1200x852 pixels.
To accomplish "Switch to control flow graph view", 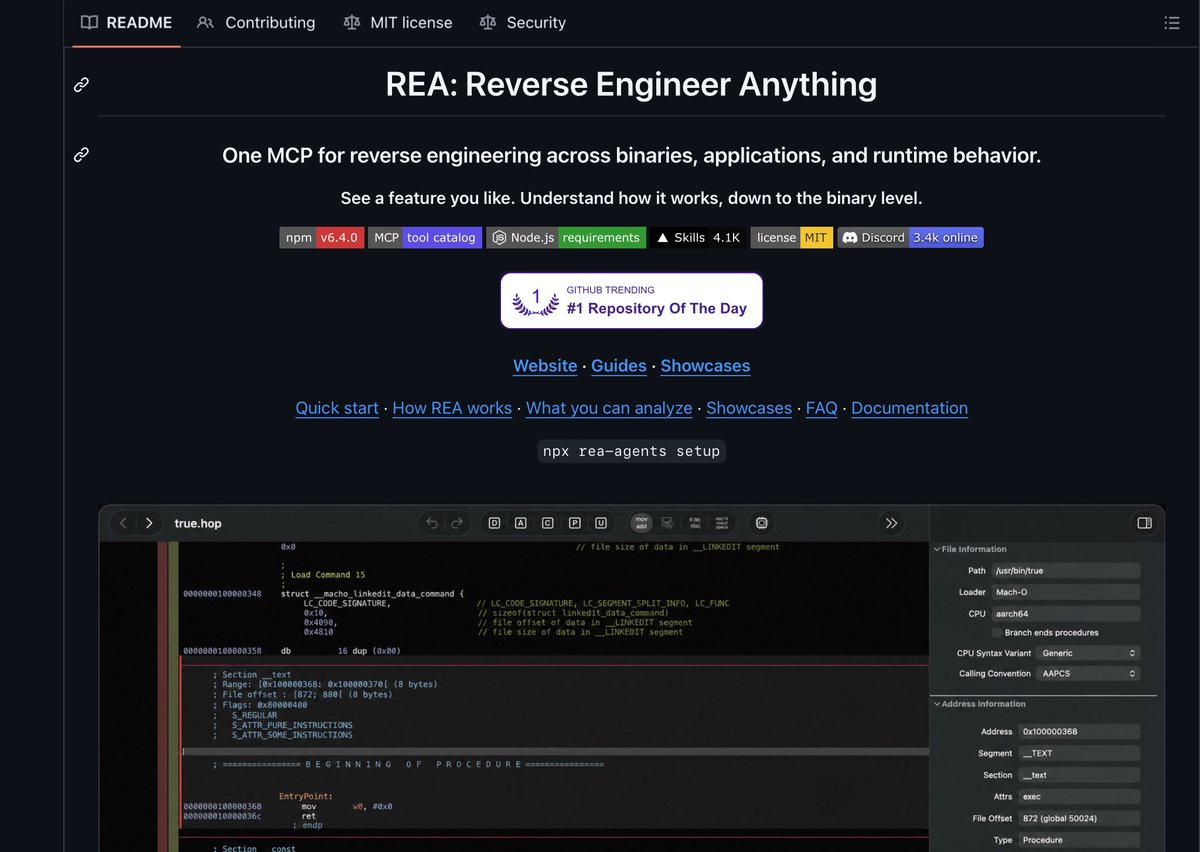I will 667,523.
